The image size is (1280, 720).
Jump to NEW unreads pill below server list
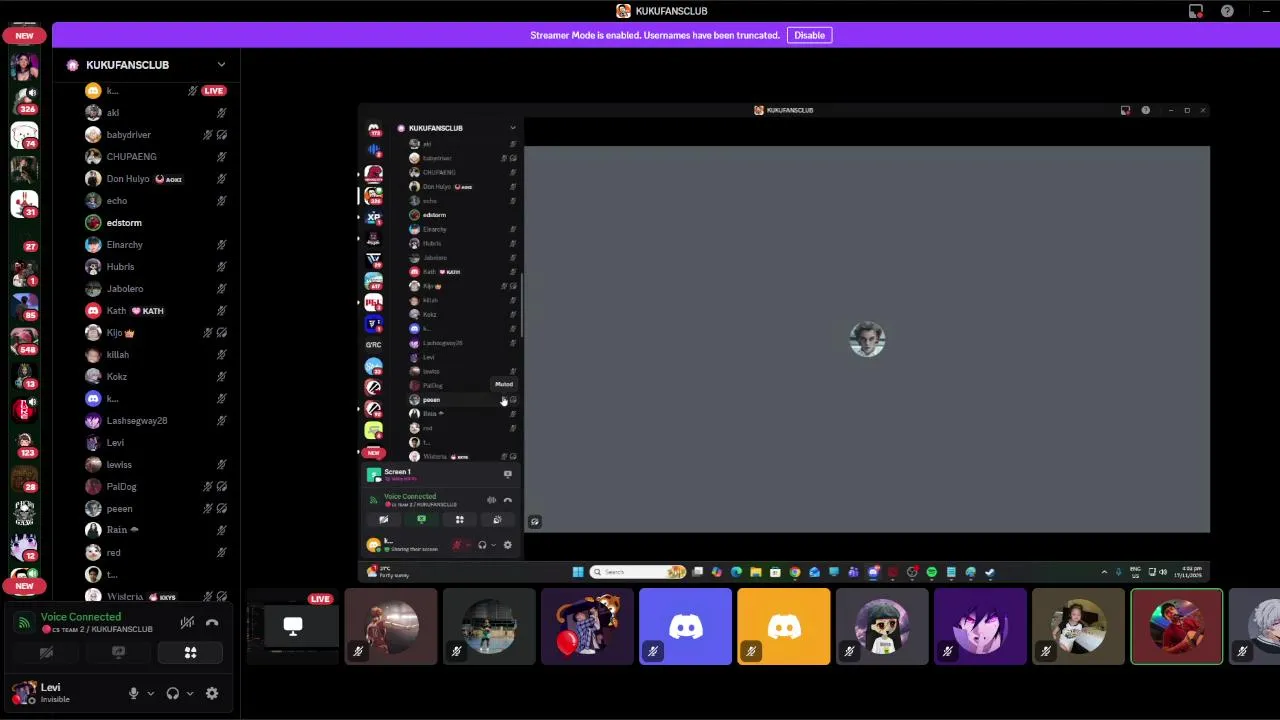(24, 586)
